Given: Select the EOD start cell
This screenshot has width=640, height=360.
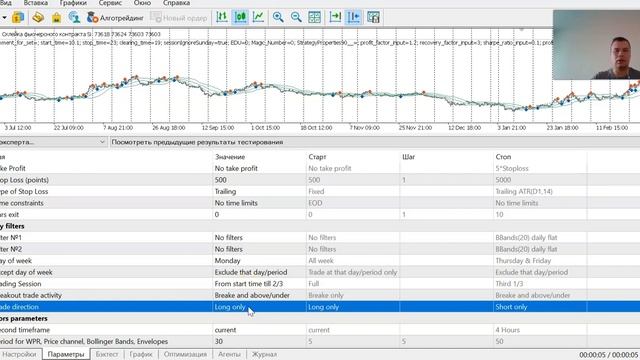Looking at the screenshot, I should [353, 203].
